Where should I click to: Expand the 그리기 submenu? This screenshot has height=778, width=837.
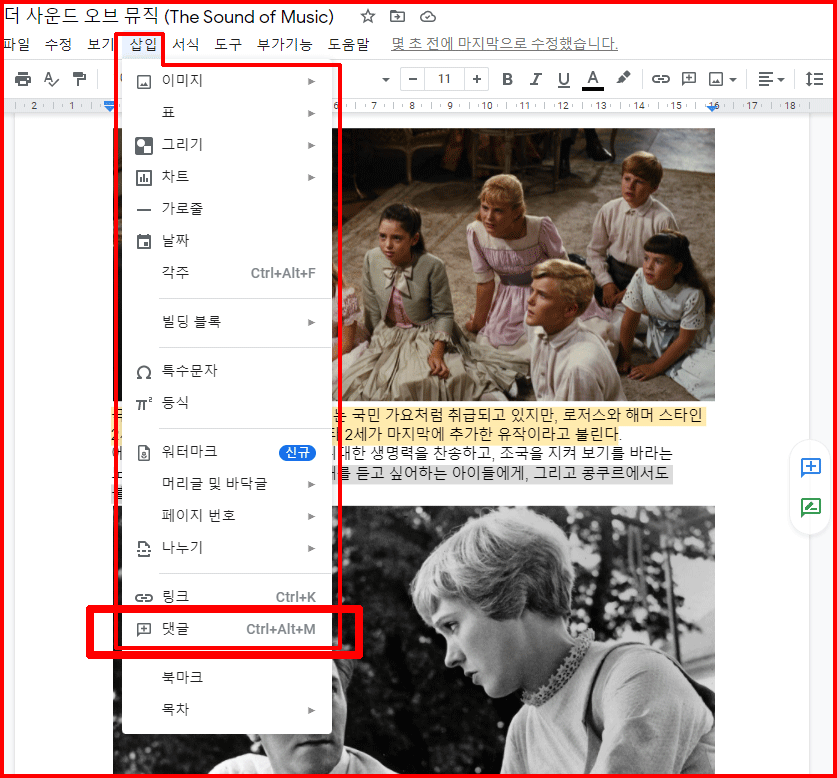click(227, 145)
